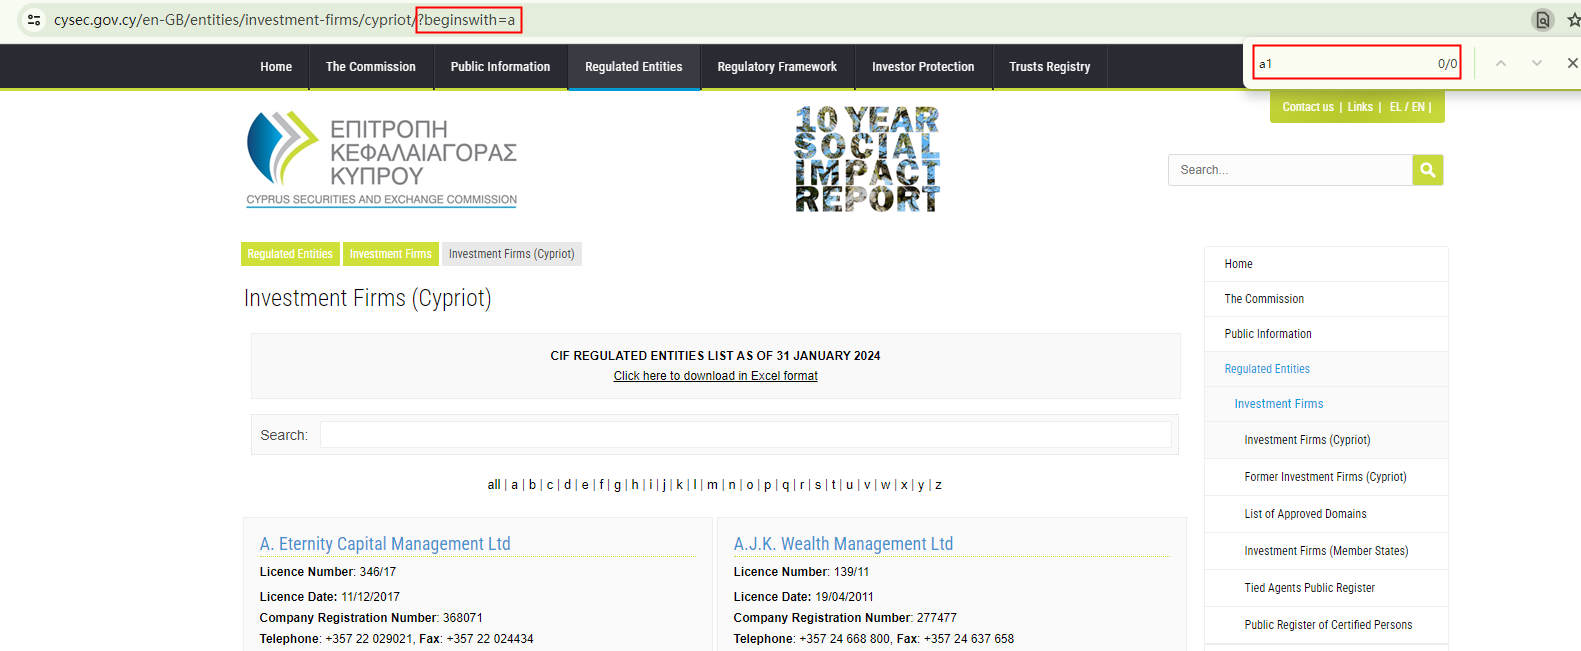Close the find-in-page bar
The image size is (1581, 651).
coord(1572,63)
